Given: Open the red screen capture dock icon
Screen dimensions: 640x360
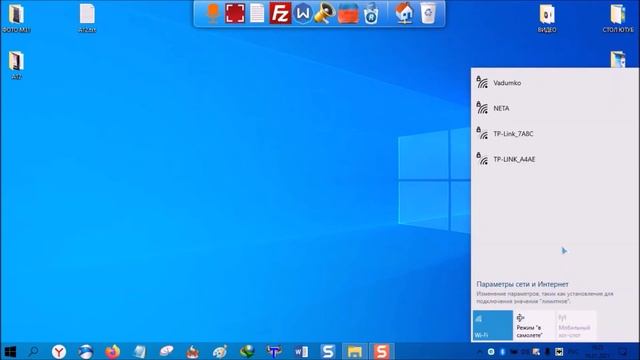Looking at the screenshot, I should (235, 13).
